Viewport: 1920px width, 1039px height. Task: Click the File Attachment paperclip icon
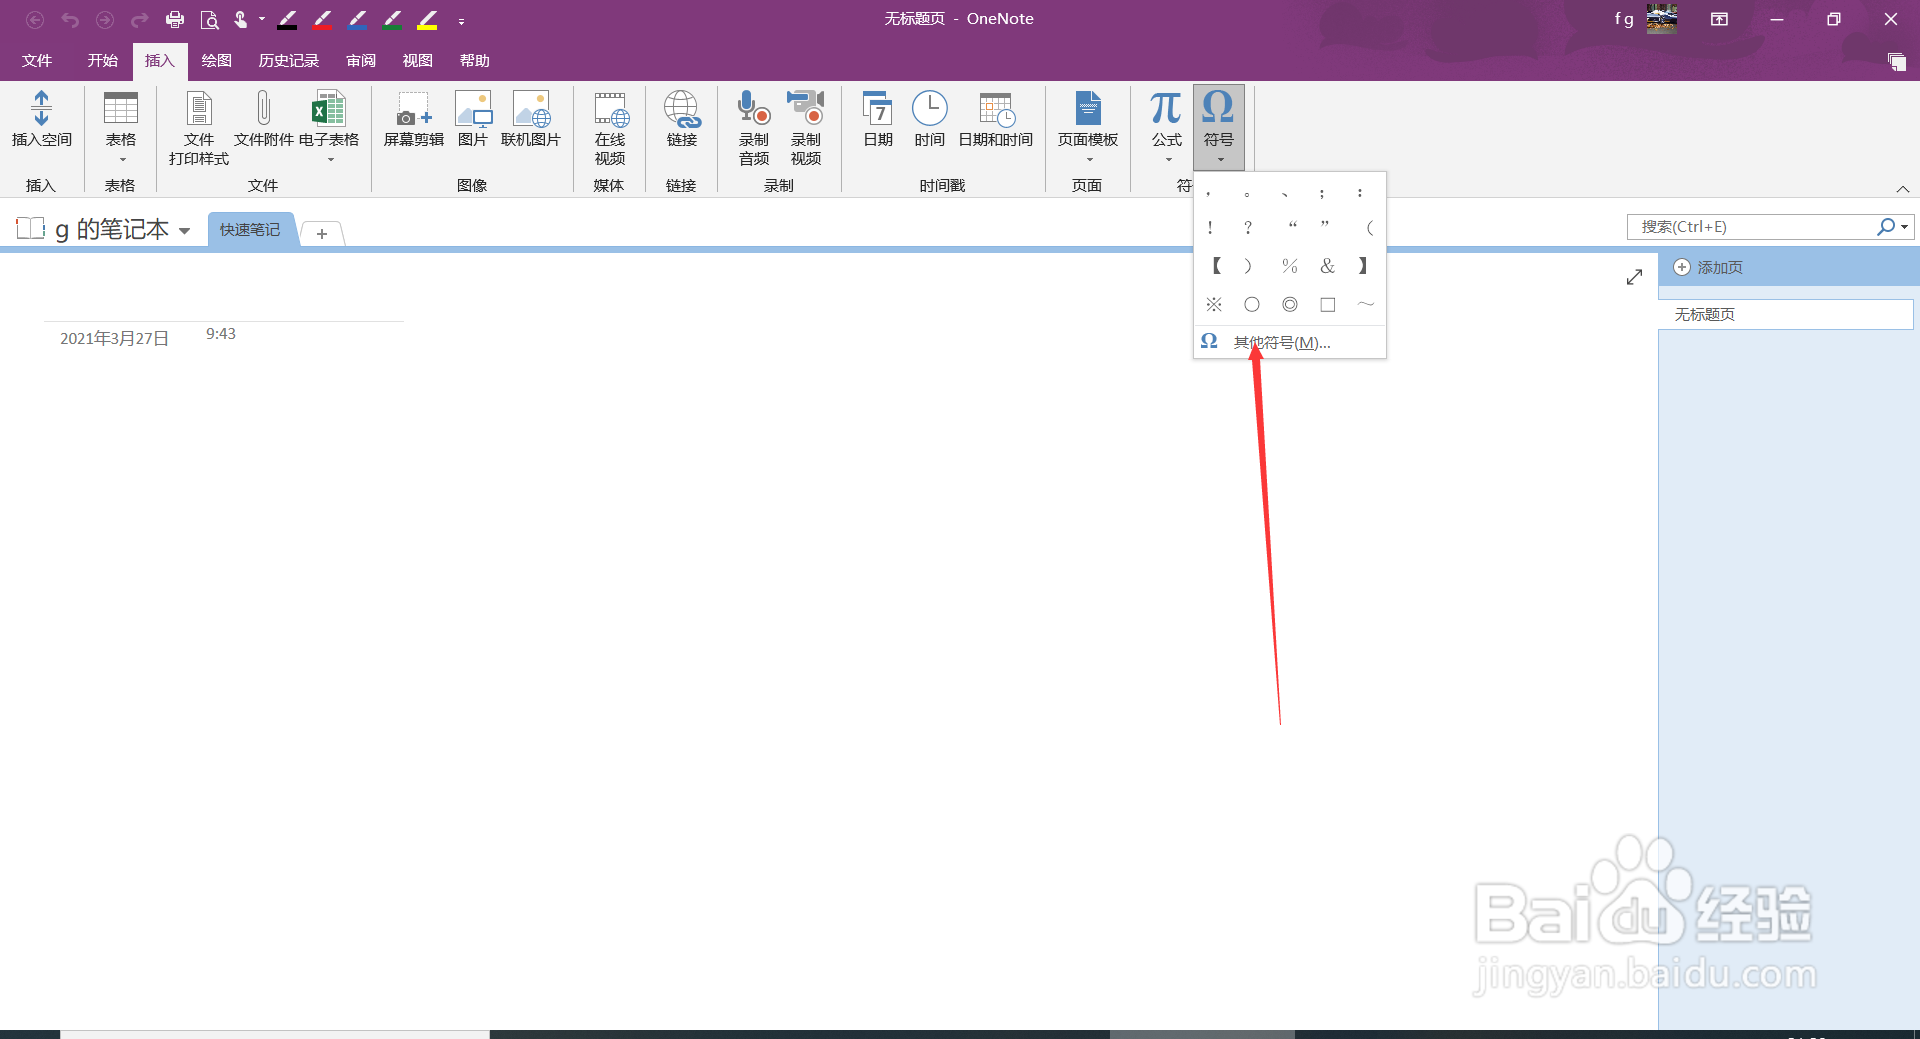(x=263, y=108)
